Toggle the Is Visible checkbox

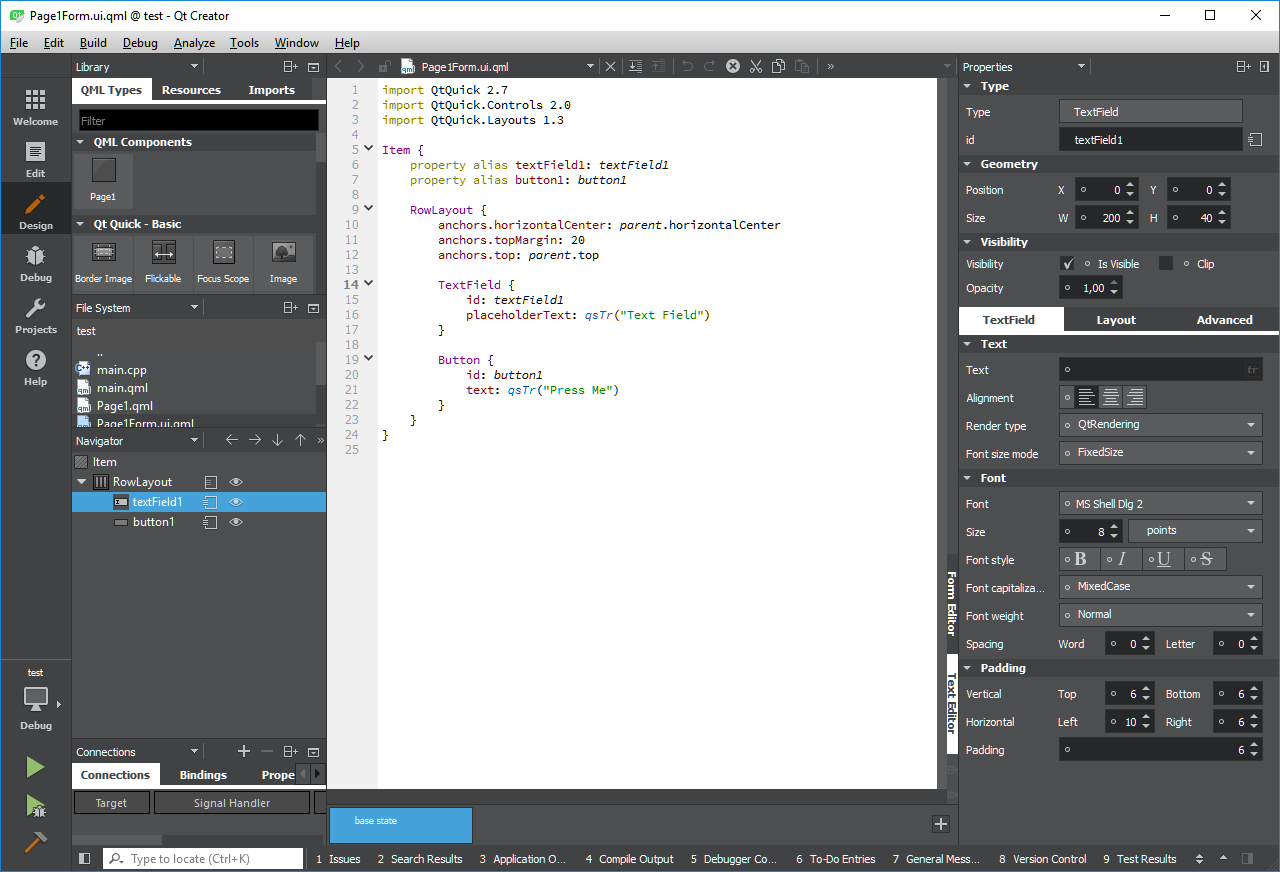[1067, 264]
